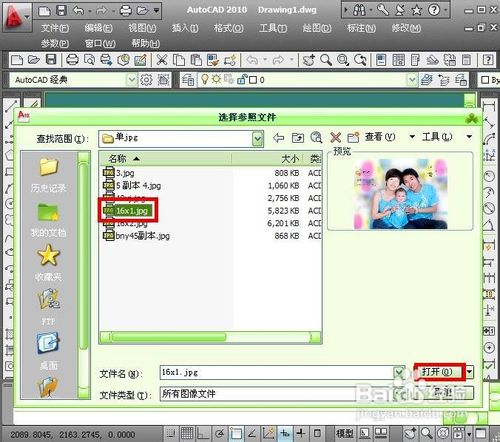Toggle Object Snap in status bar
This screenshot has width=500, height=442.
coord(236,433)
